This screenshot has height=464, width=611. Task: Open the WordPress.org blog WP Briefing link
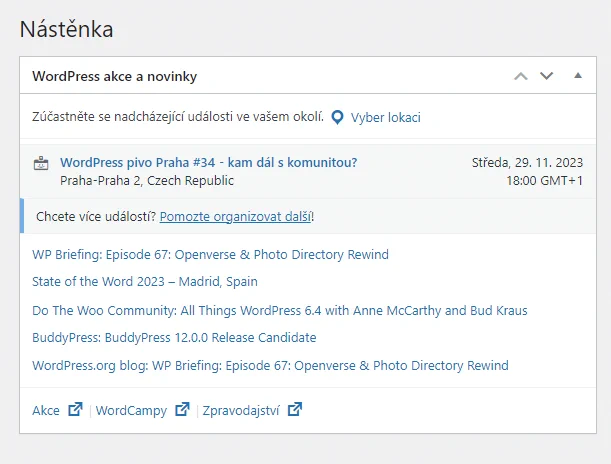270,365
